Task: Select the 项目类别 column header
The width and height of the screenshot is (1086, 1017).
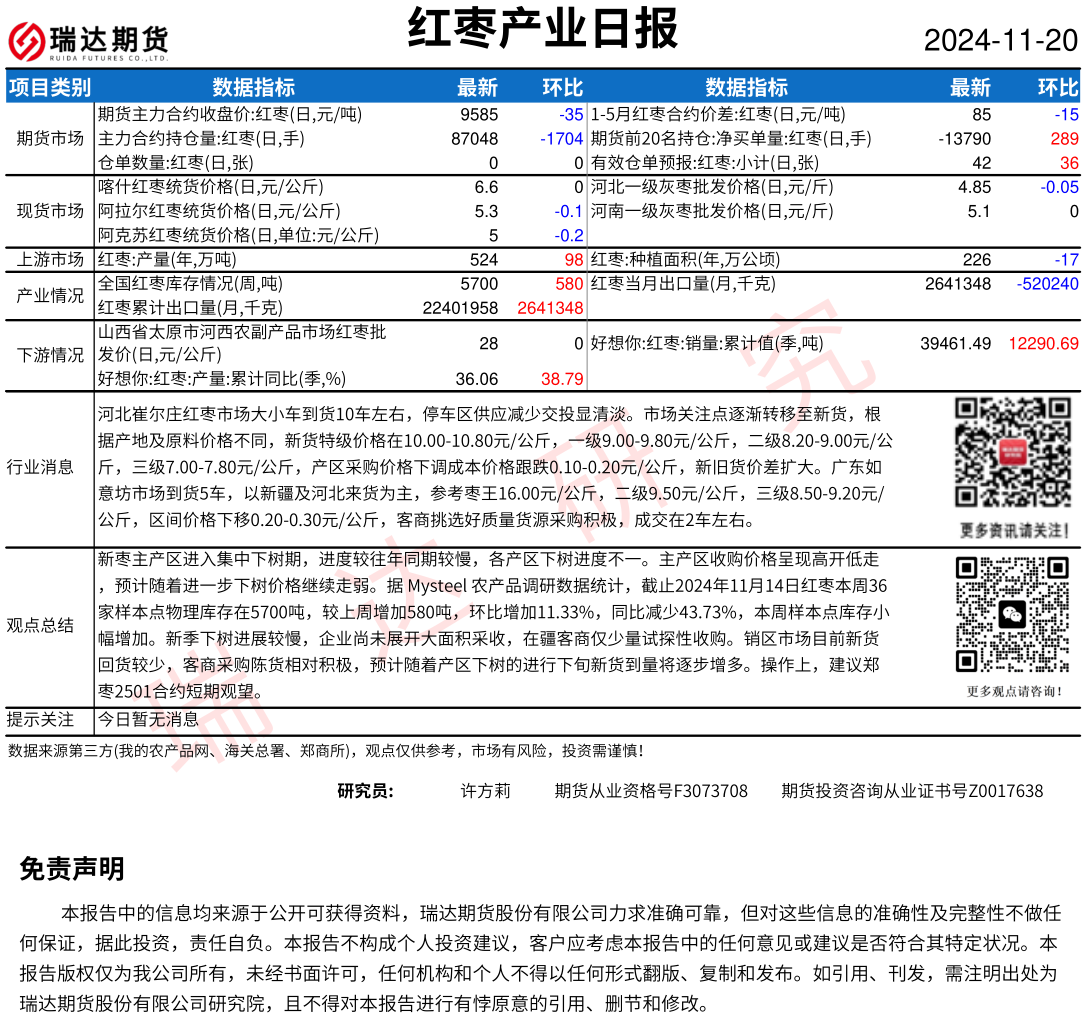Action: [49, 88]
